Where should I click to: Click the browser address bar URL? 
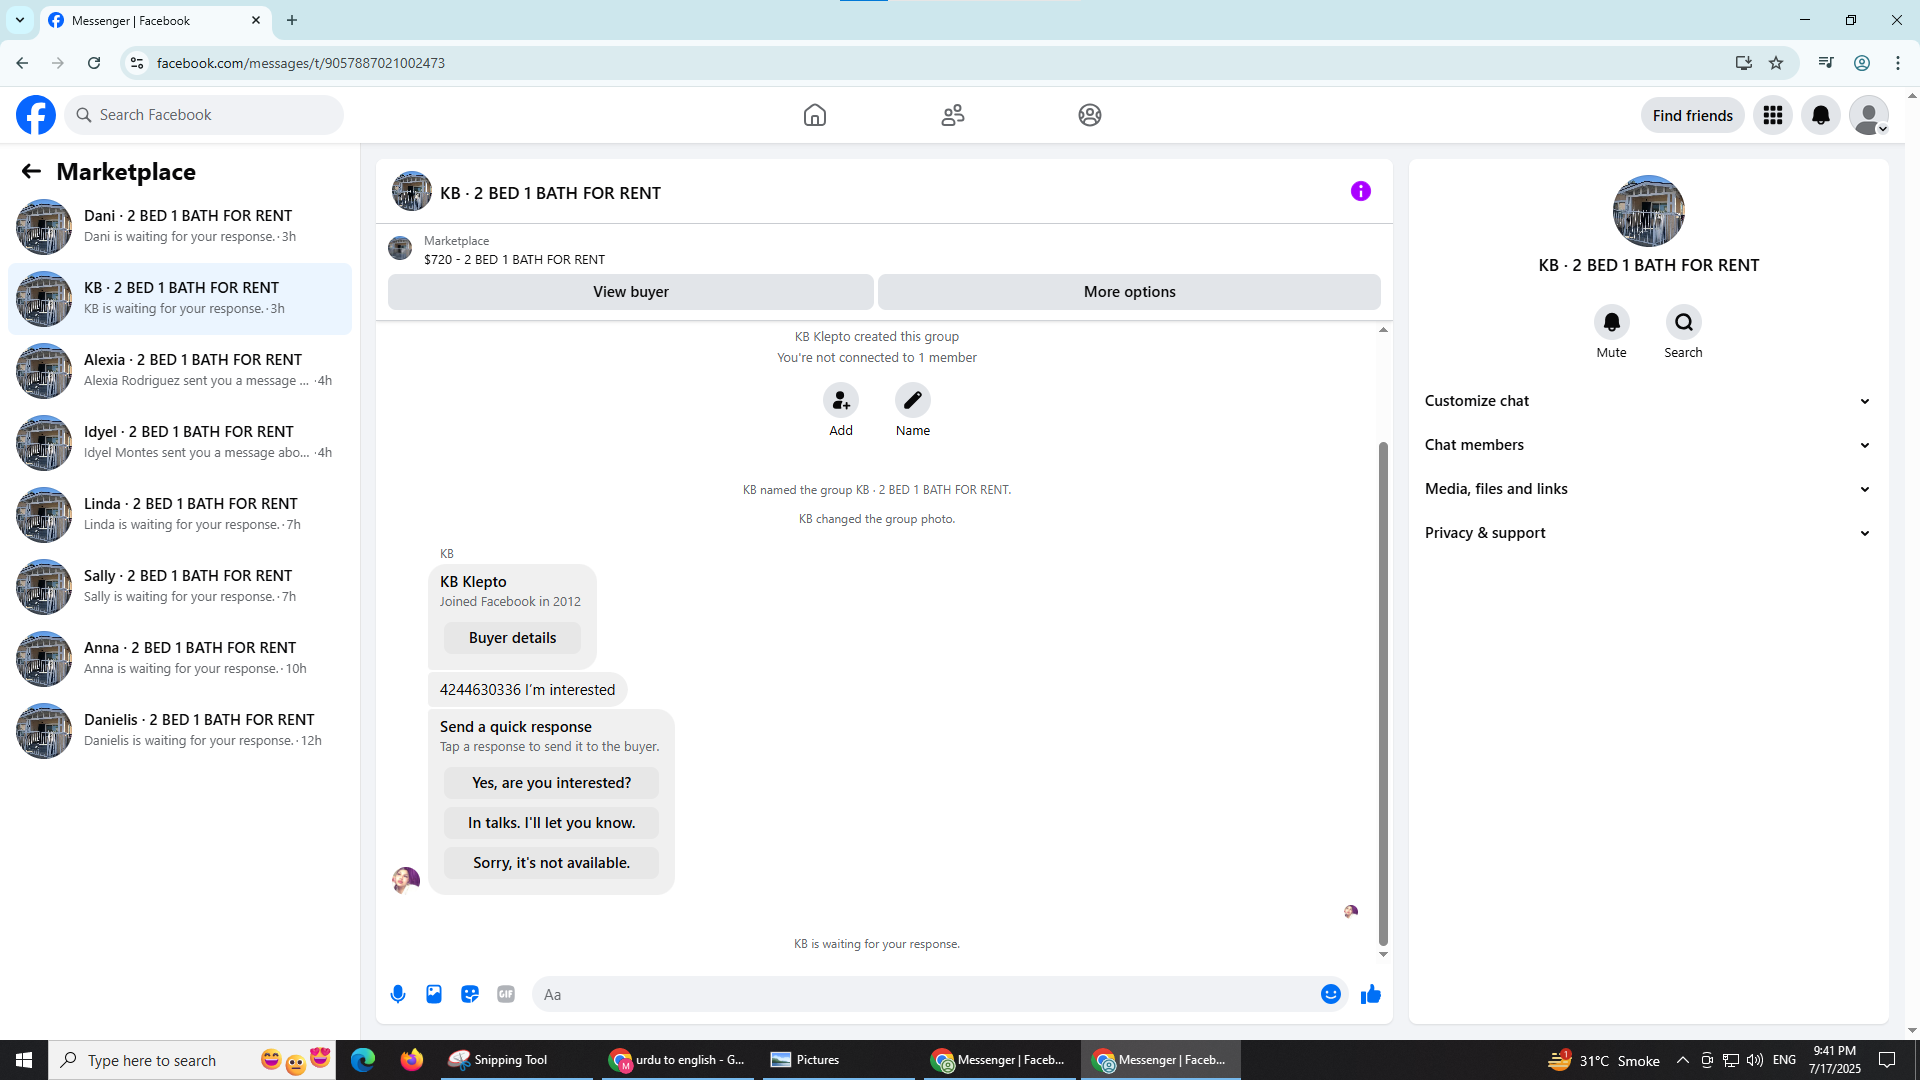coord(301,63)
